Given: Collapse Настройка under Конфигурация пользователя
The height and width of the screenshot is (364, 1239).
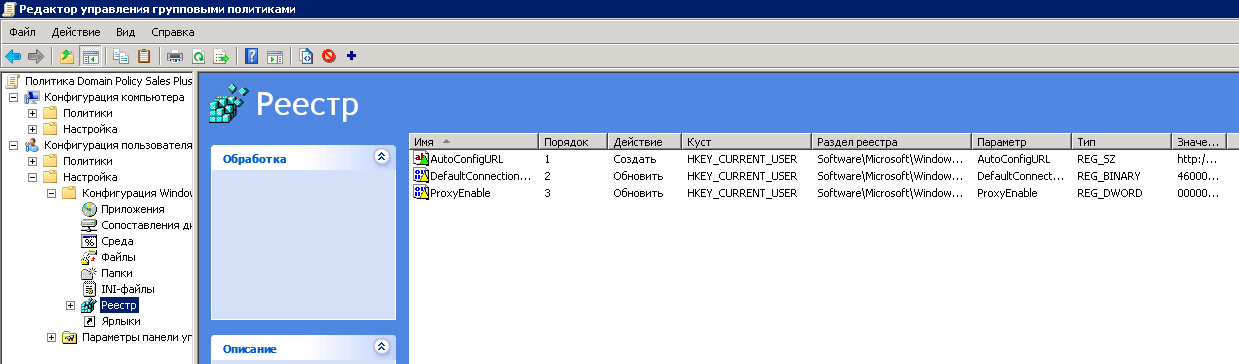Looking at the screenshot, I should (x=32, y=177).
